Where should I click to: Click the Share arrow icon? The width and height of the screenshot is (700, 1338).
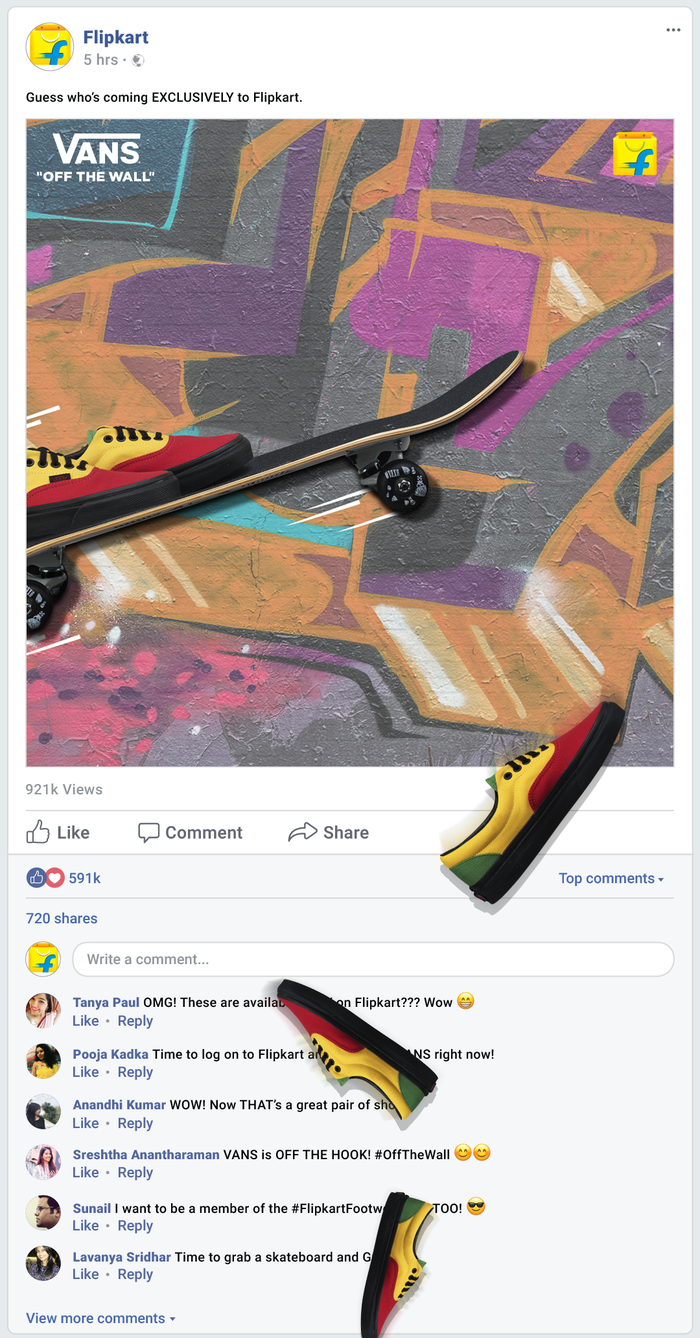302,832
